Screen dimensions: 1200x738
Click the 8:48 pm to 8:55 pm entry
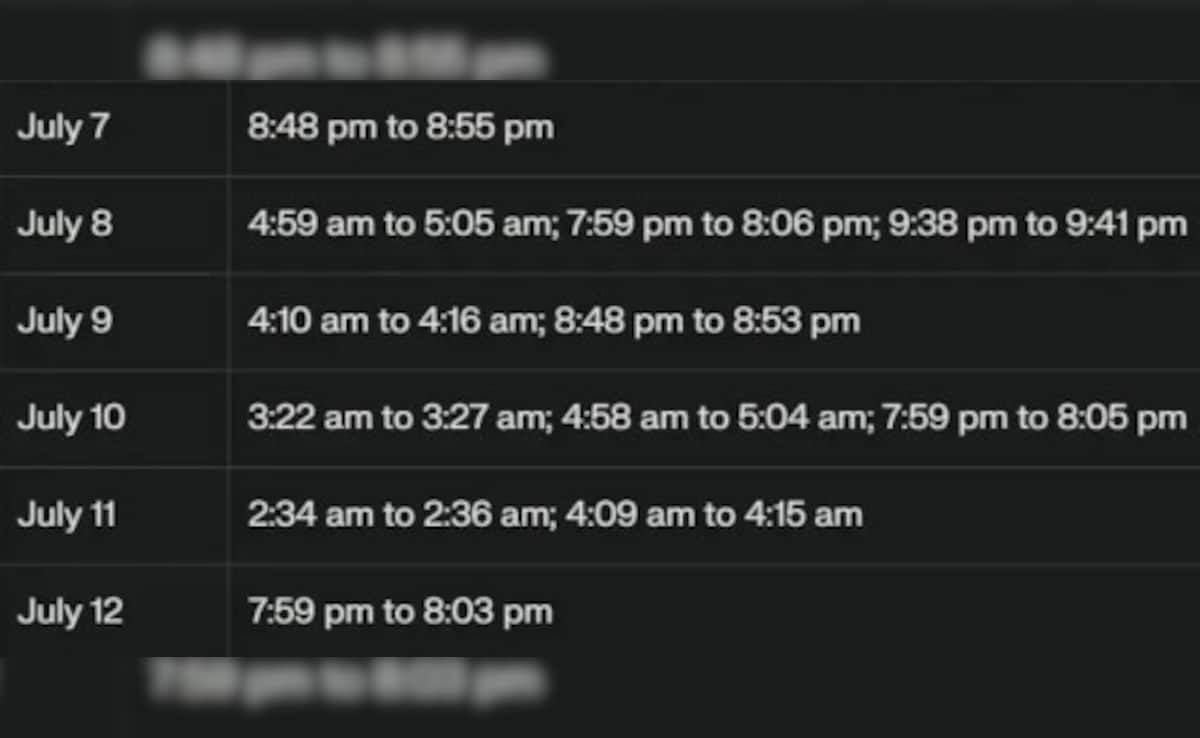(x=400, y=128)
